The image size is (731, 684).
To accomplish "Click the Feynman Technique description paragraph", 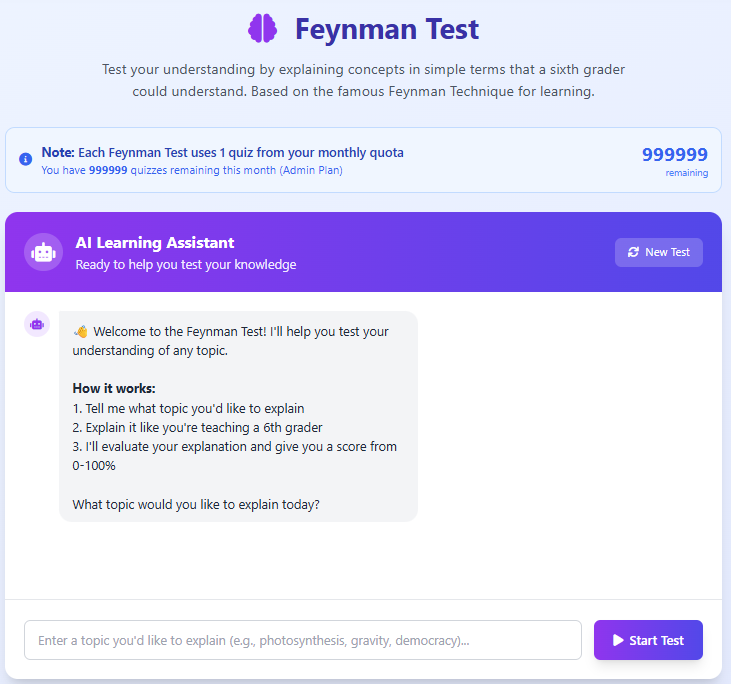I will tap(364, 80).
